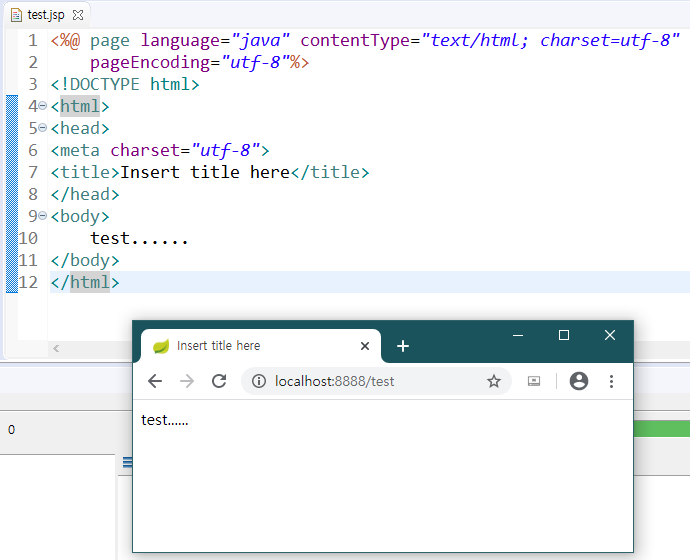Maximize the Chrome window

(564, 336)
